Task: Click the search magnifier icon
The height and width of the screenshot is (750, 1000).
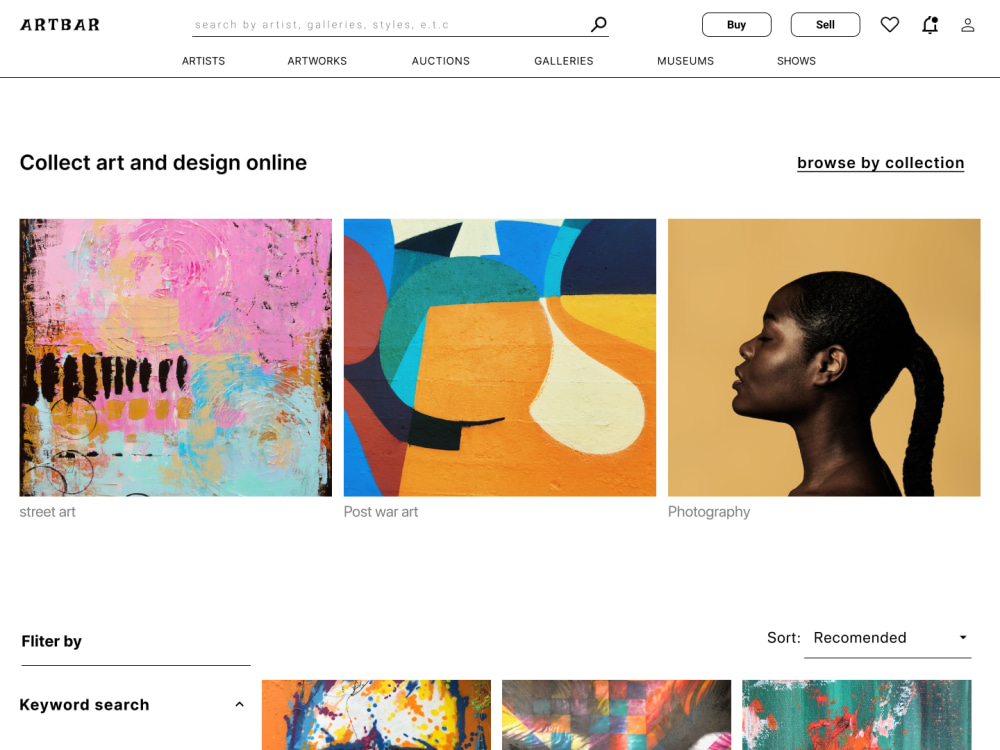Action: (598, 24)
